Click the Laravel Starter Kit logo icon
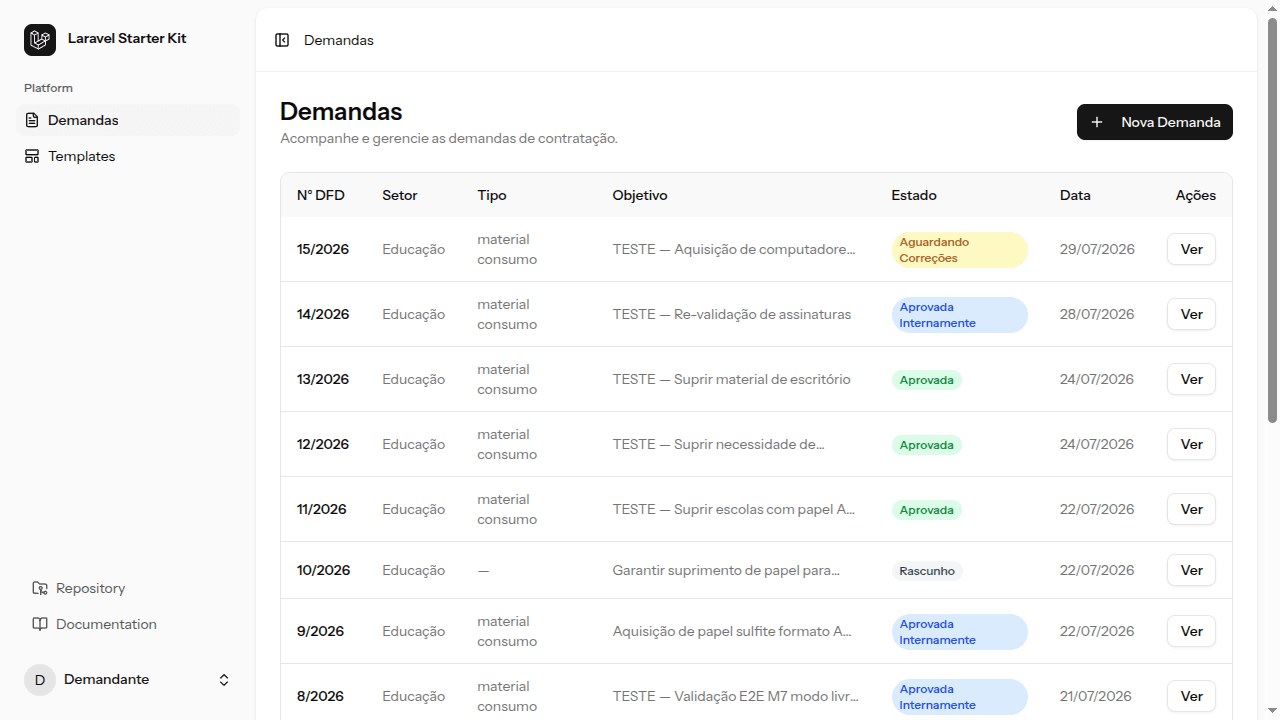The image size is (1280, 720). (40, 40)
